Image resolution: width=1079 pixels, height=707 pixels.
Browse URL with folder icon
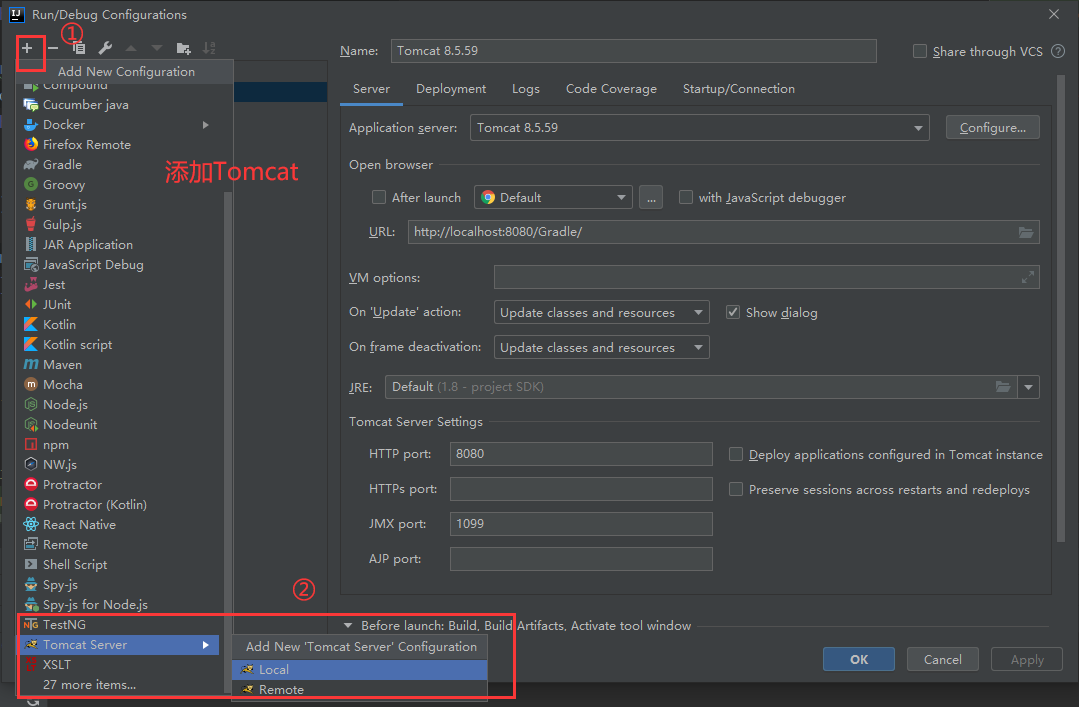[x=1025, y=232]
